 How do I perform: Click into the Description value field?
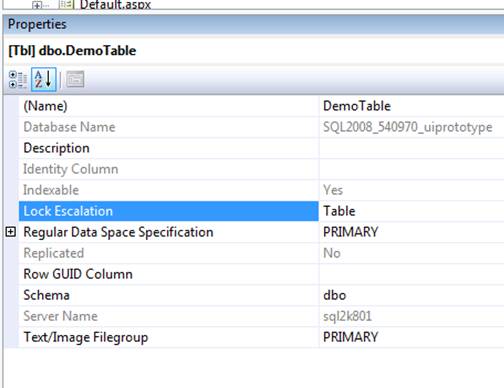(411, 148)
